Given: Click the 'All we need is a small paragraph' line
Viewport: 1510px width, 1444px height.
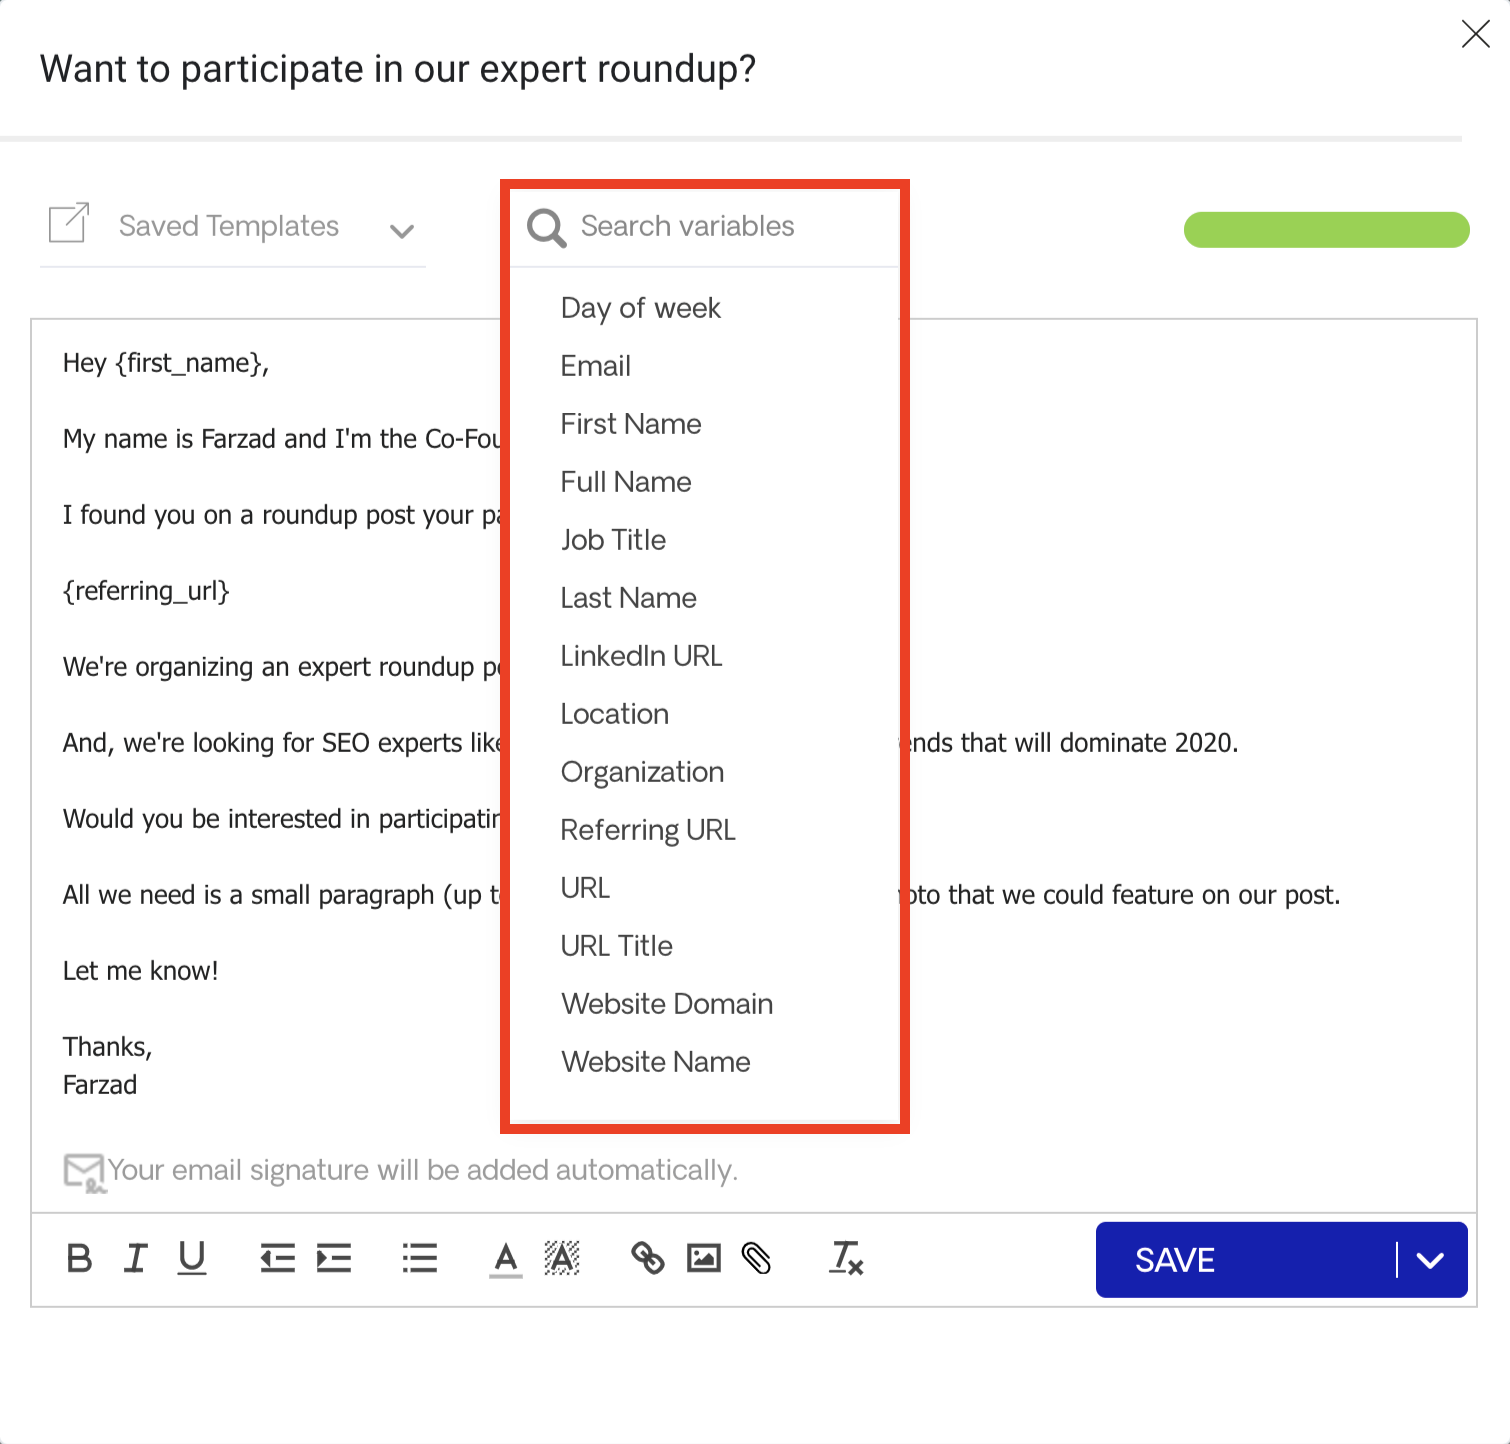Looking at the screenshot, I should (281, 895).
